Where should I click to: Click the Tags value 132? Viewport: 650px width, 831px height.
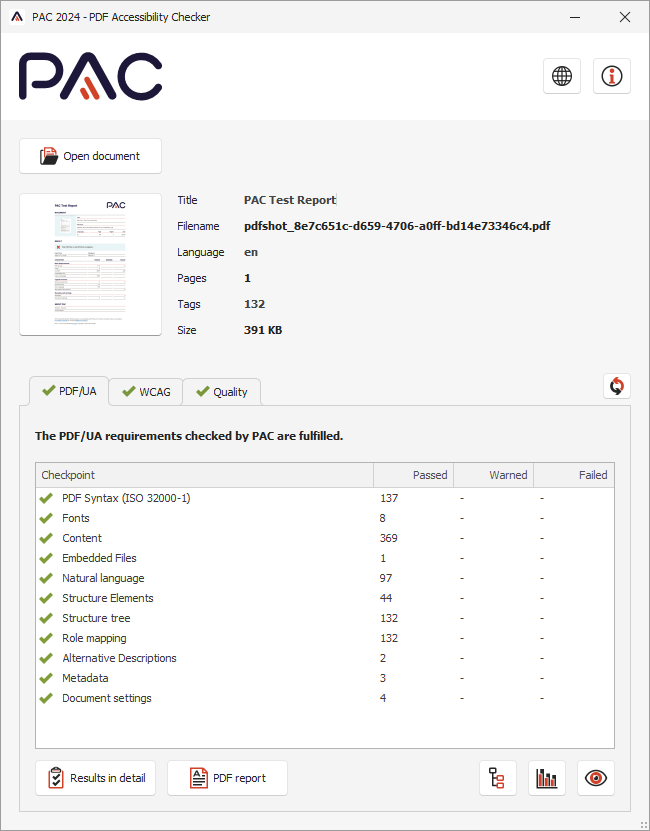[254, 304]
